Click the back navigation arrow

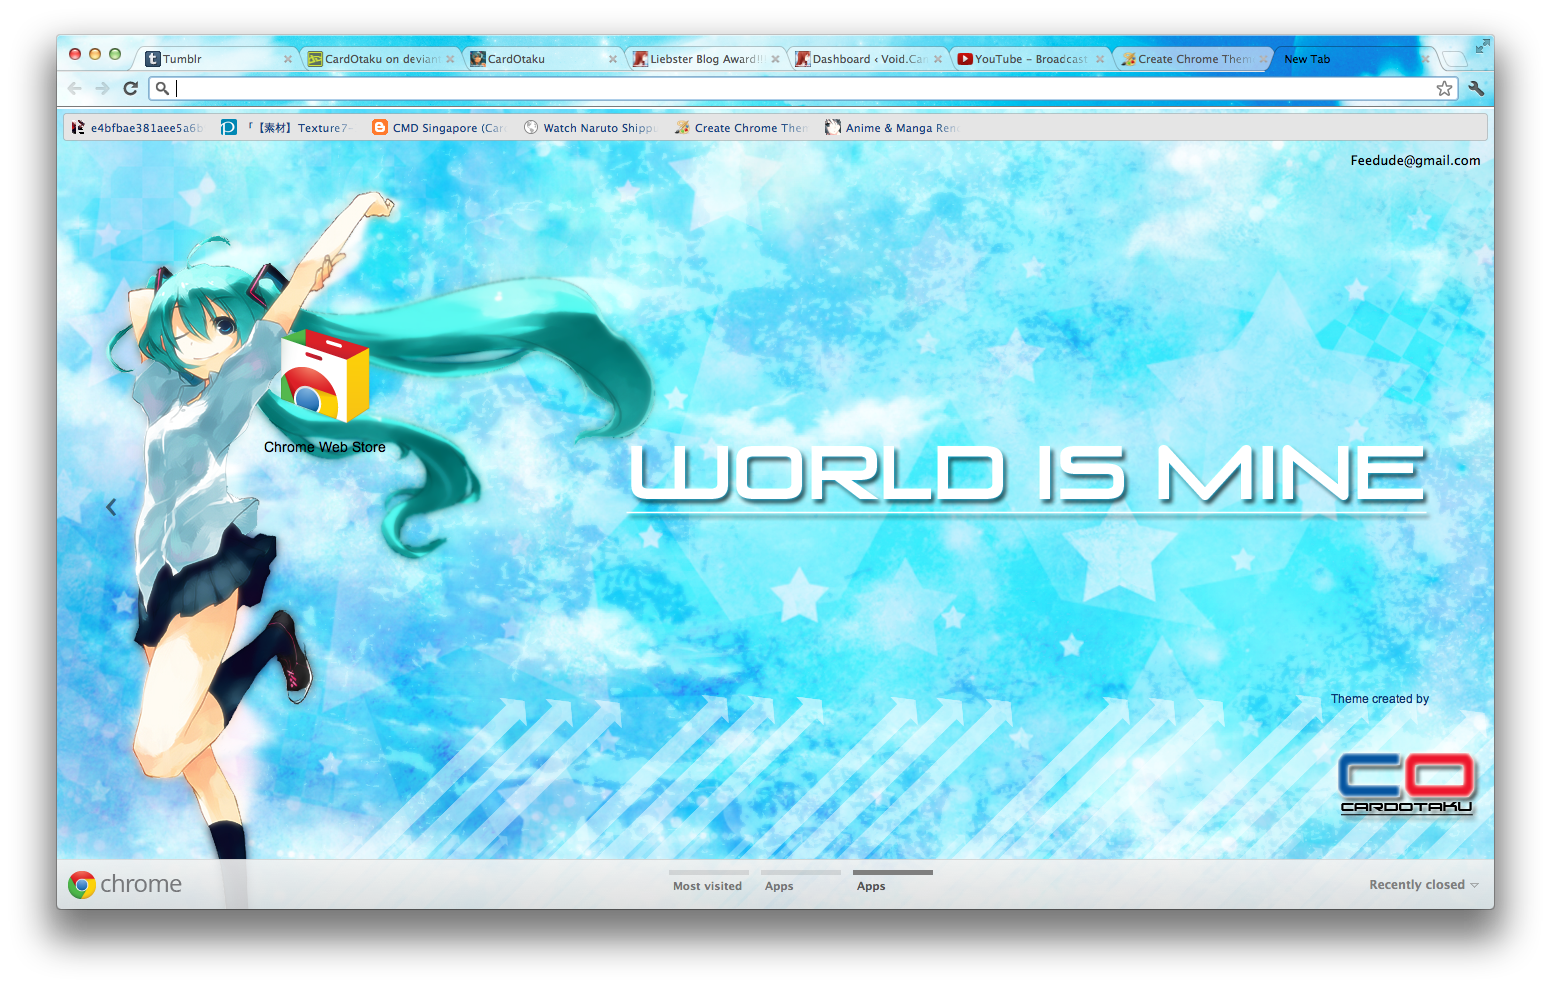[75, 88]
